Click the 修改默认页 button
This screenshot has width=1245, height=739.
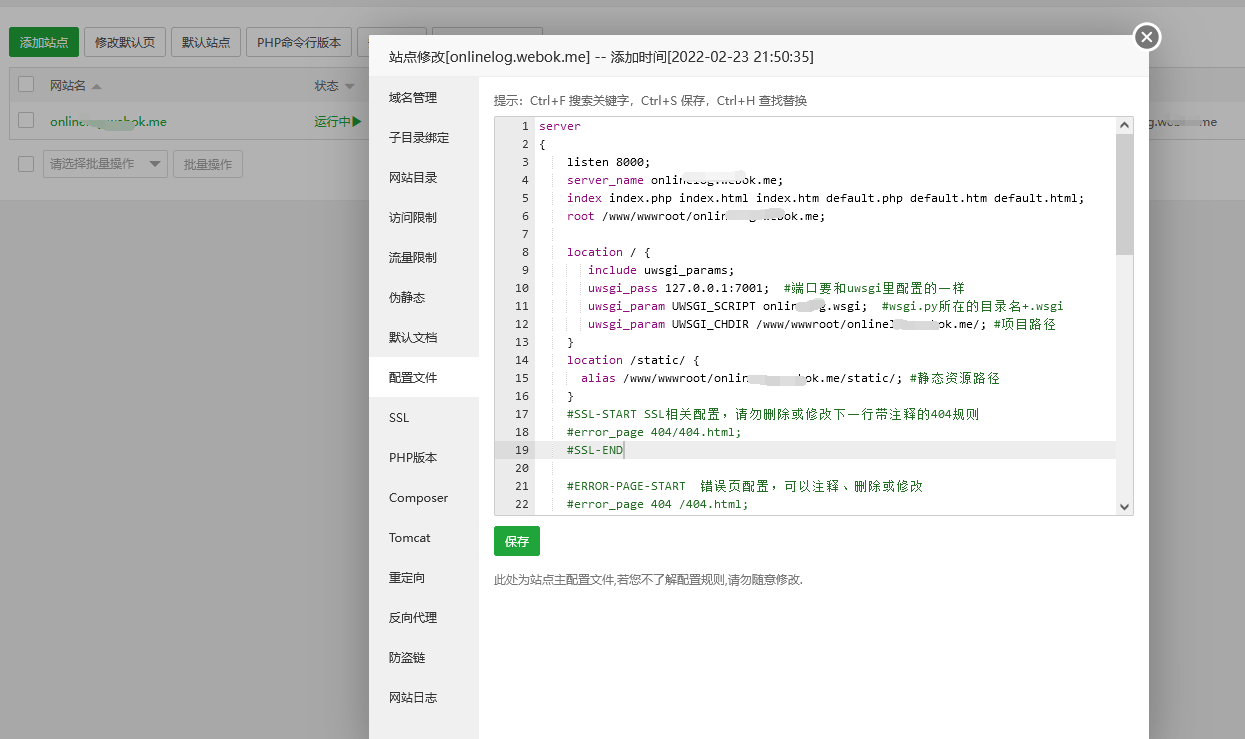tap(125, 43)
